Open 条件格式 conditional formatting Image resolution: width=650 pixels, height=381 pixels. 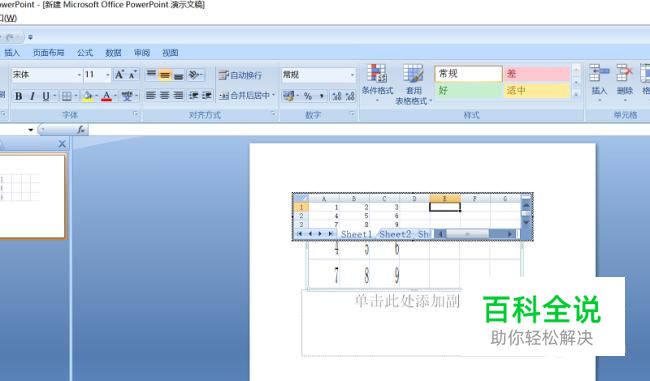click(377, 84)
